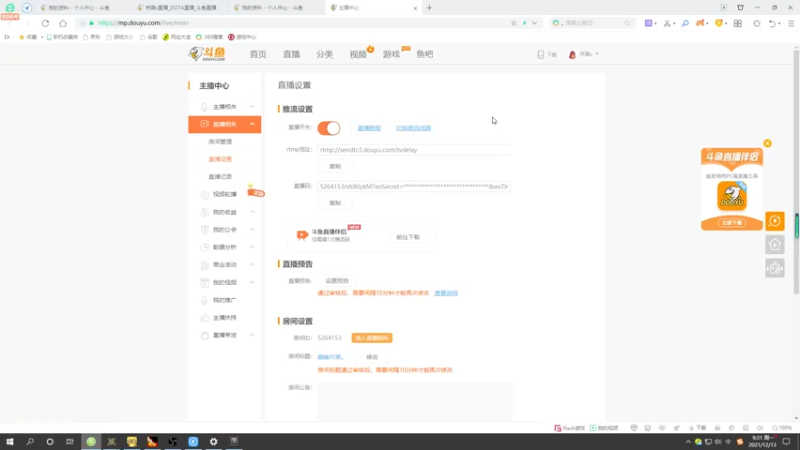
Task: Open 直播记录 in the sidebar
Action: coord(220,177)
